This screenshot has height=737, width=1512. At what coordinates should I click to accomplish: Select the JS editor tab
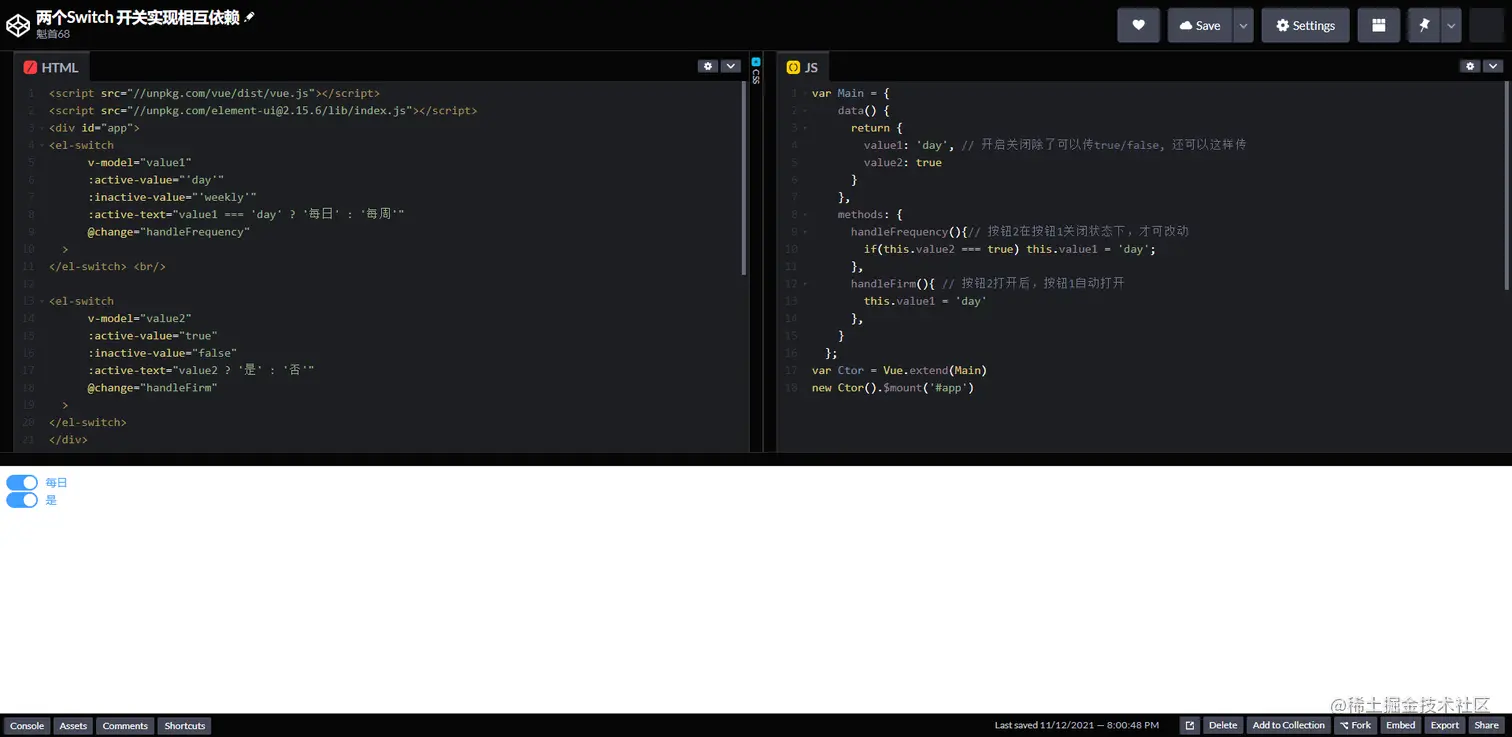(x=803, y=67)
